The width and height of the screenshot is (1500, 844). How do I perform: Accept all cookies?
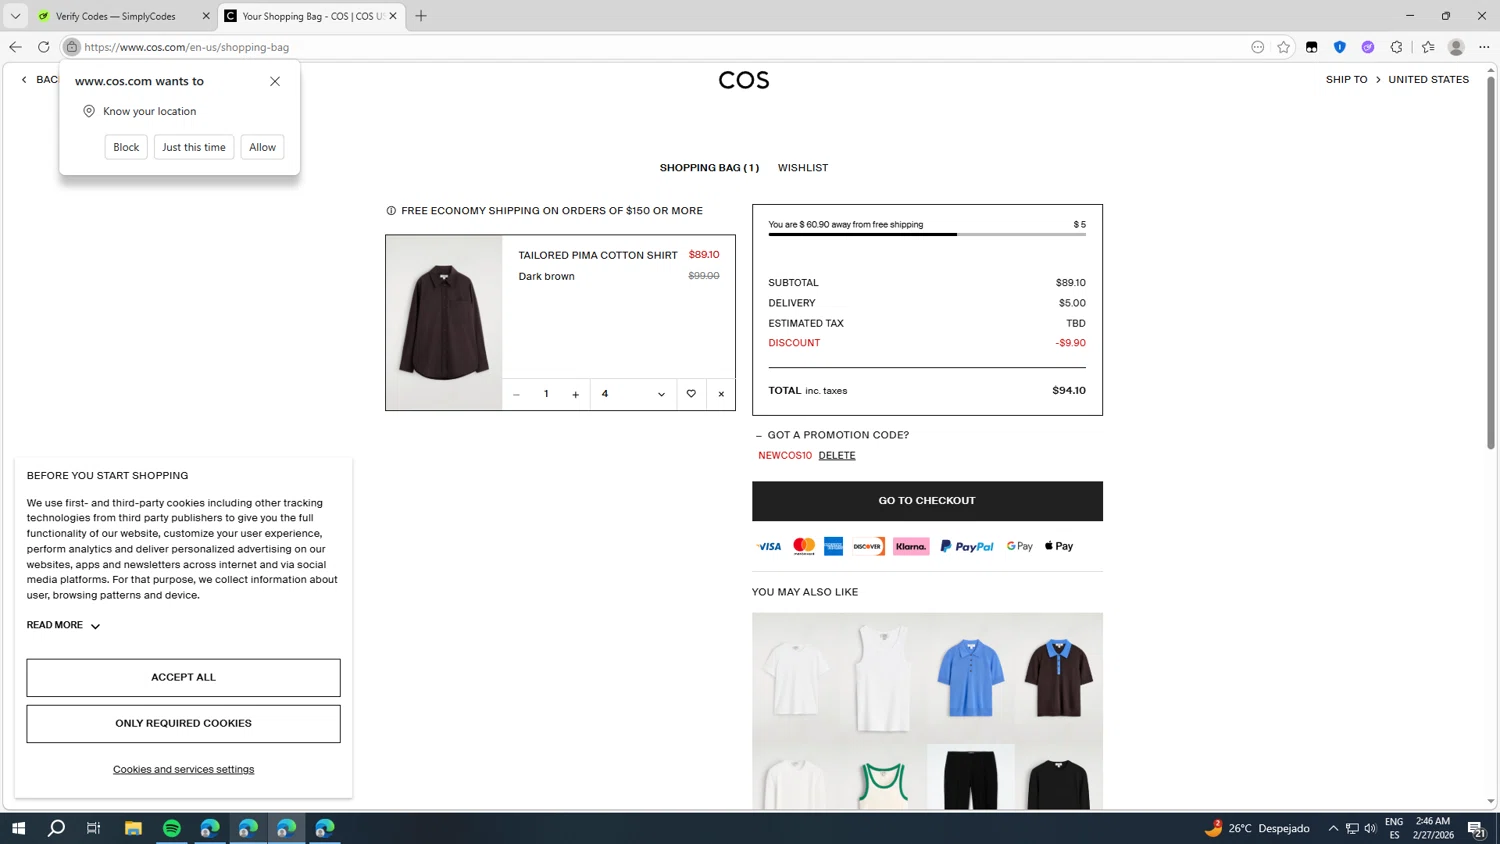click(183, 678)
